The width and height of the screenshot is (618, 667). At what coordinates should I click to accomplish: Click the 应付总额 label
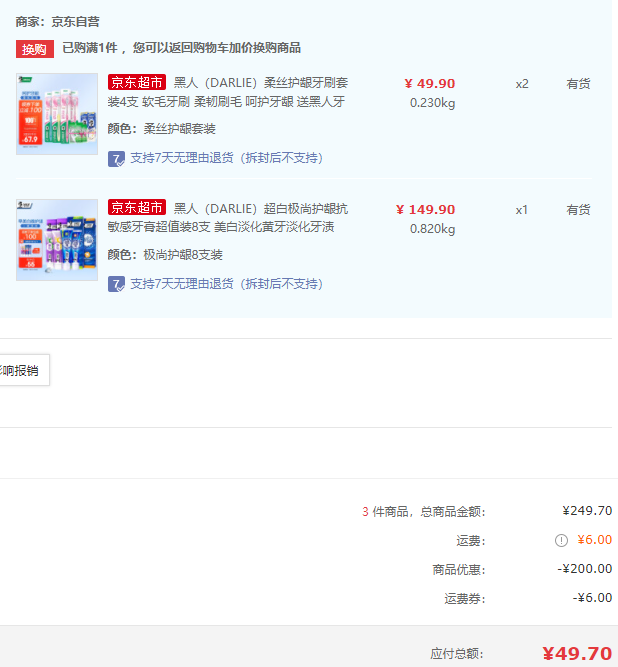pos(457,653)
